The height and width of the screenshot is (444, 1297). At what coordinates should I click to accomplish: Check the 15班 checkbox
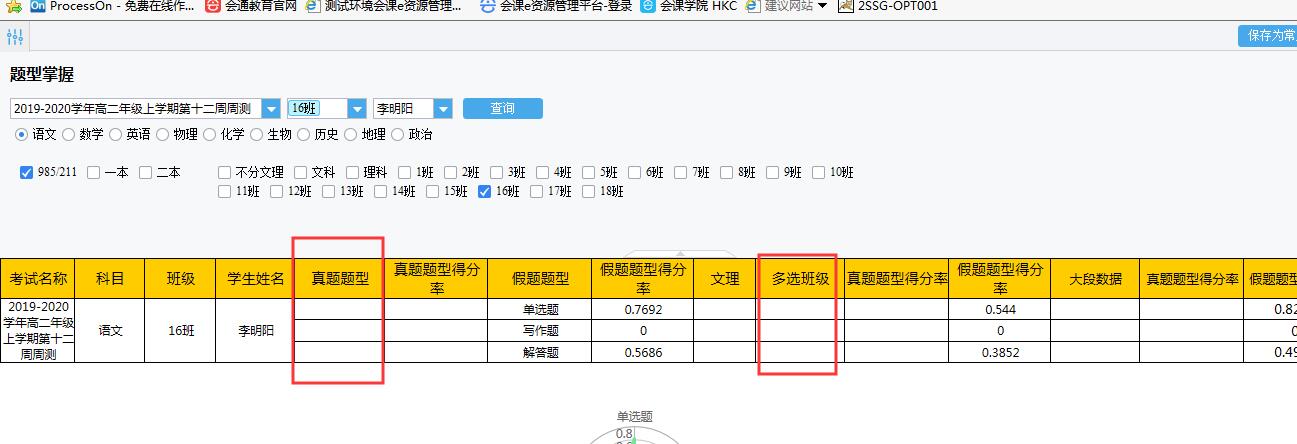pos(432,191)
